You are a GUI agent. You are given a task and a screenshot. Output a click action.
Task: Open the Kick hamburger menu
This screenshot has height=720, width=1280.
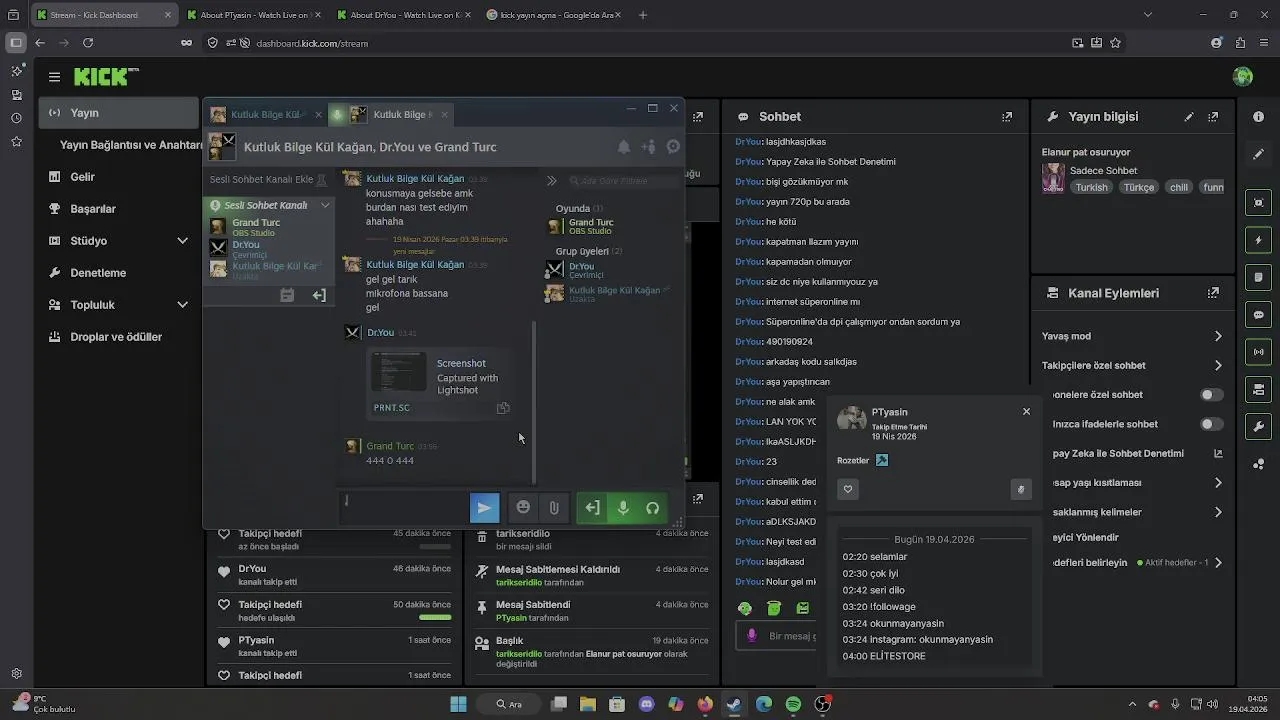coord(54,77)
